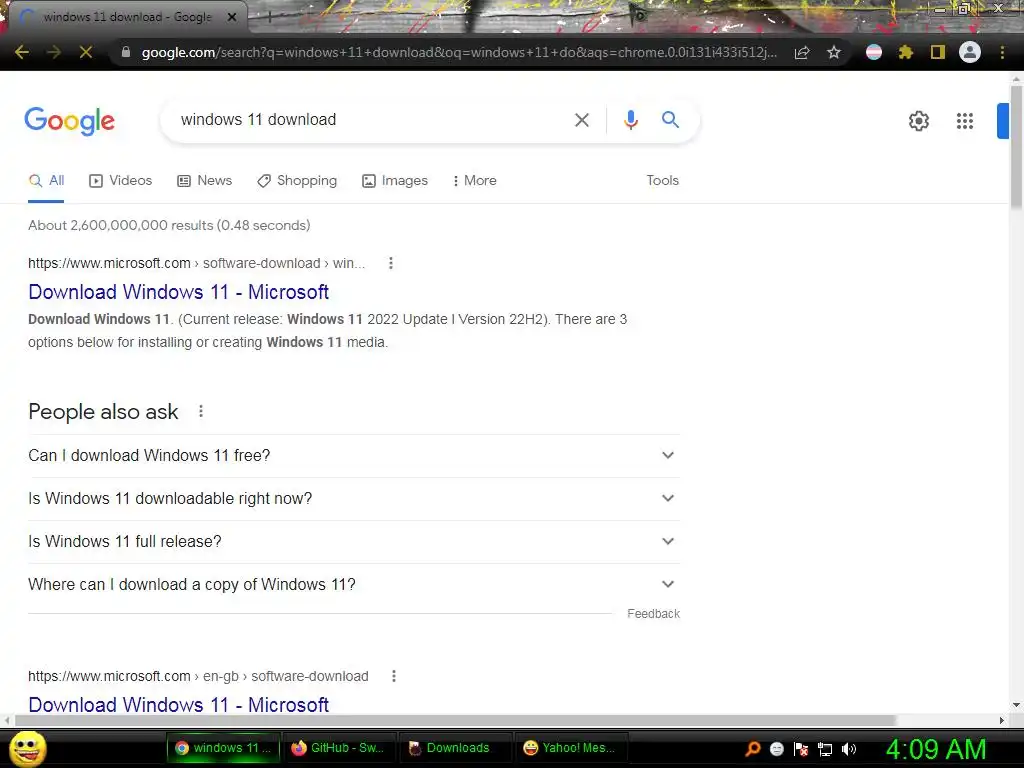Open the search Tools options

pyautogui.click(x=662, y=180)
